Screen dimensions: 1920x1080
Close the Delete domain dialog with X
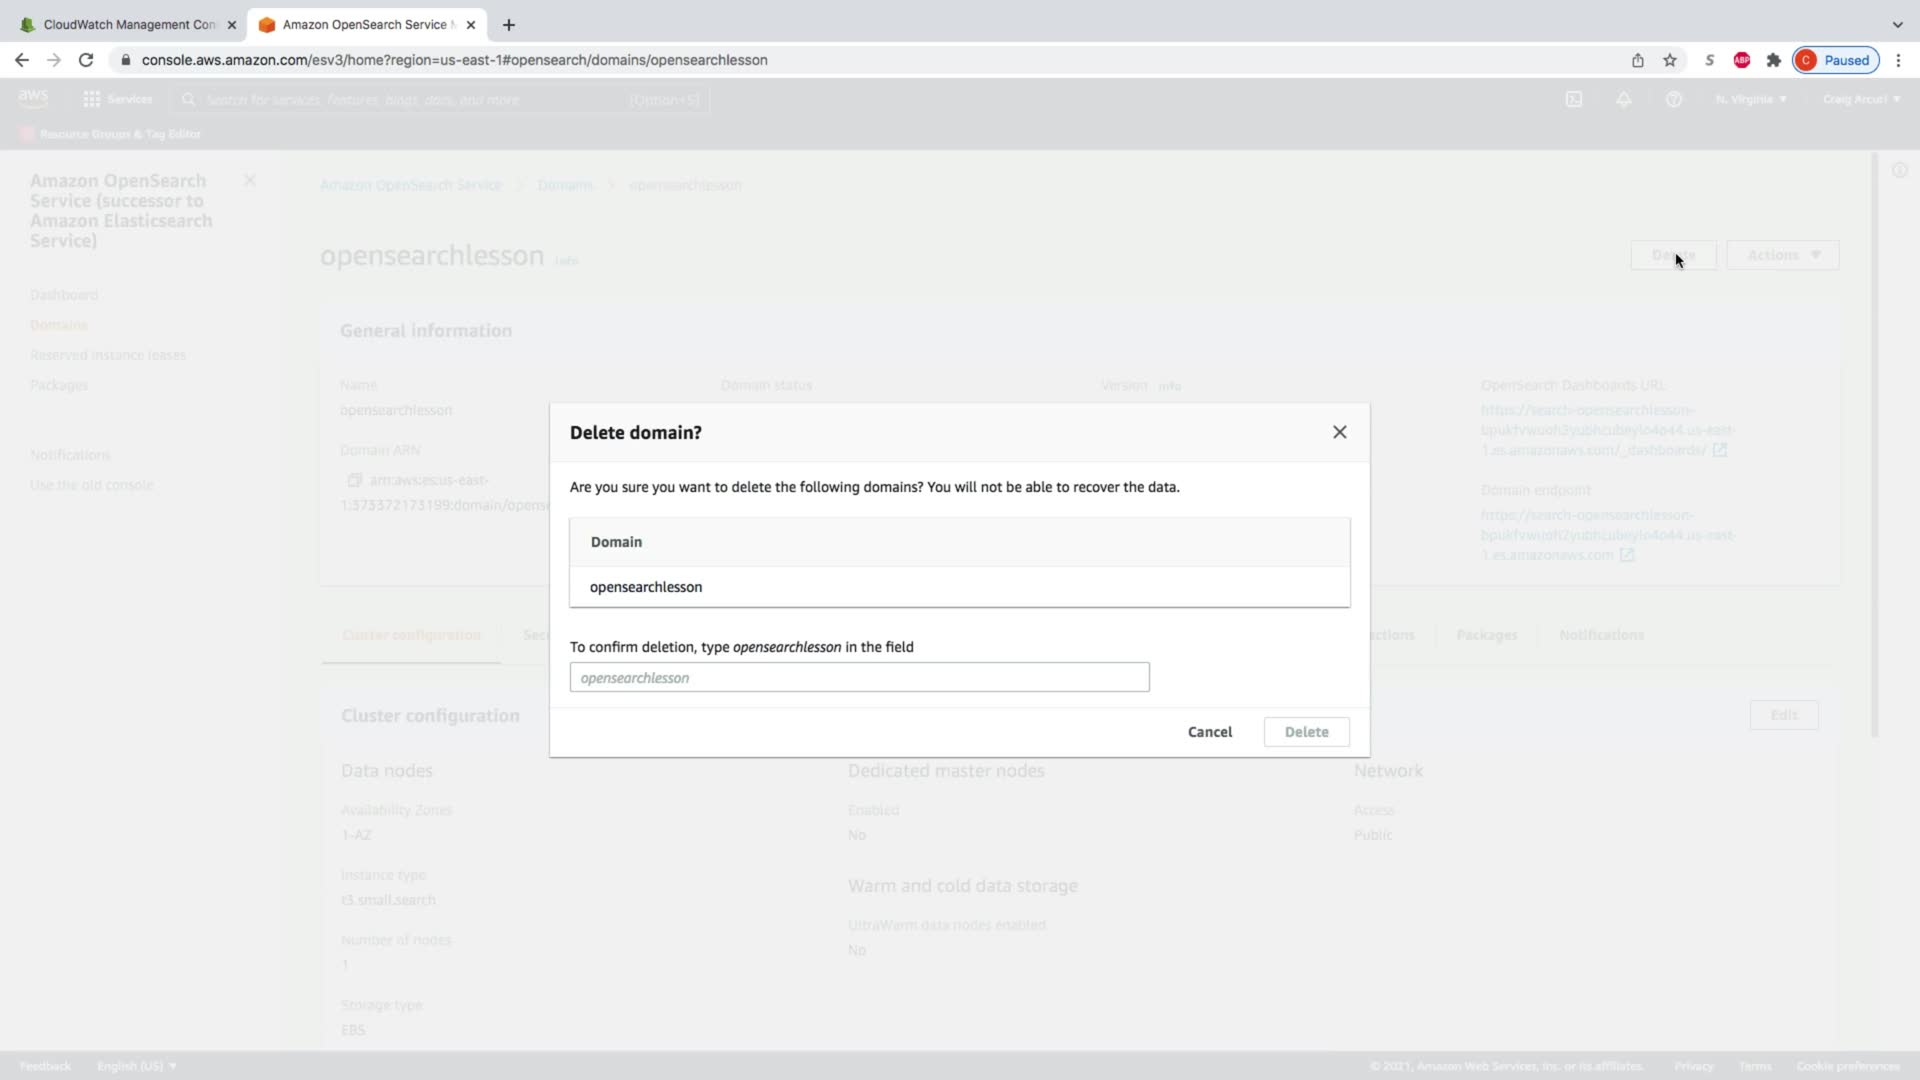tap(1339, 432)
